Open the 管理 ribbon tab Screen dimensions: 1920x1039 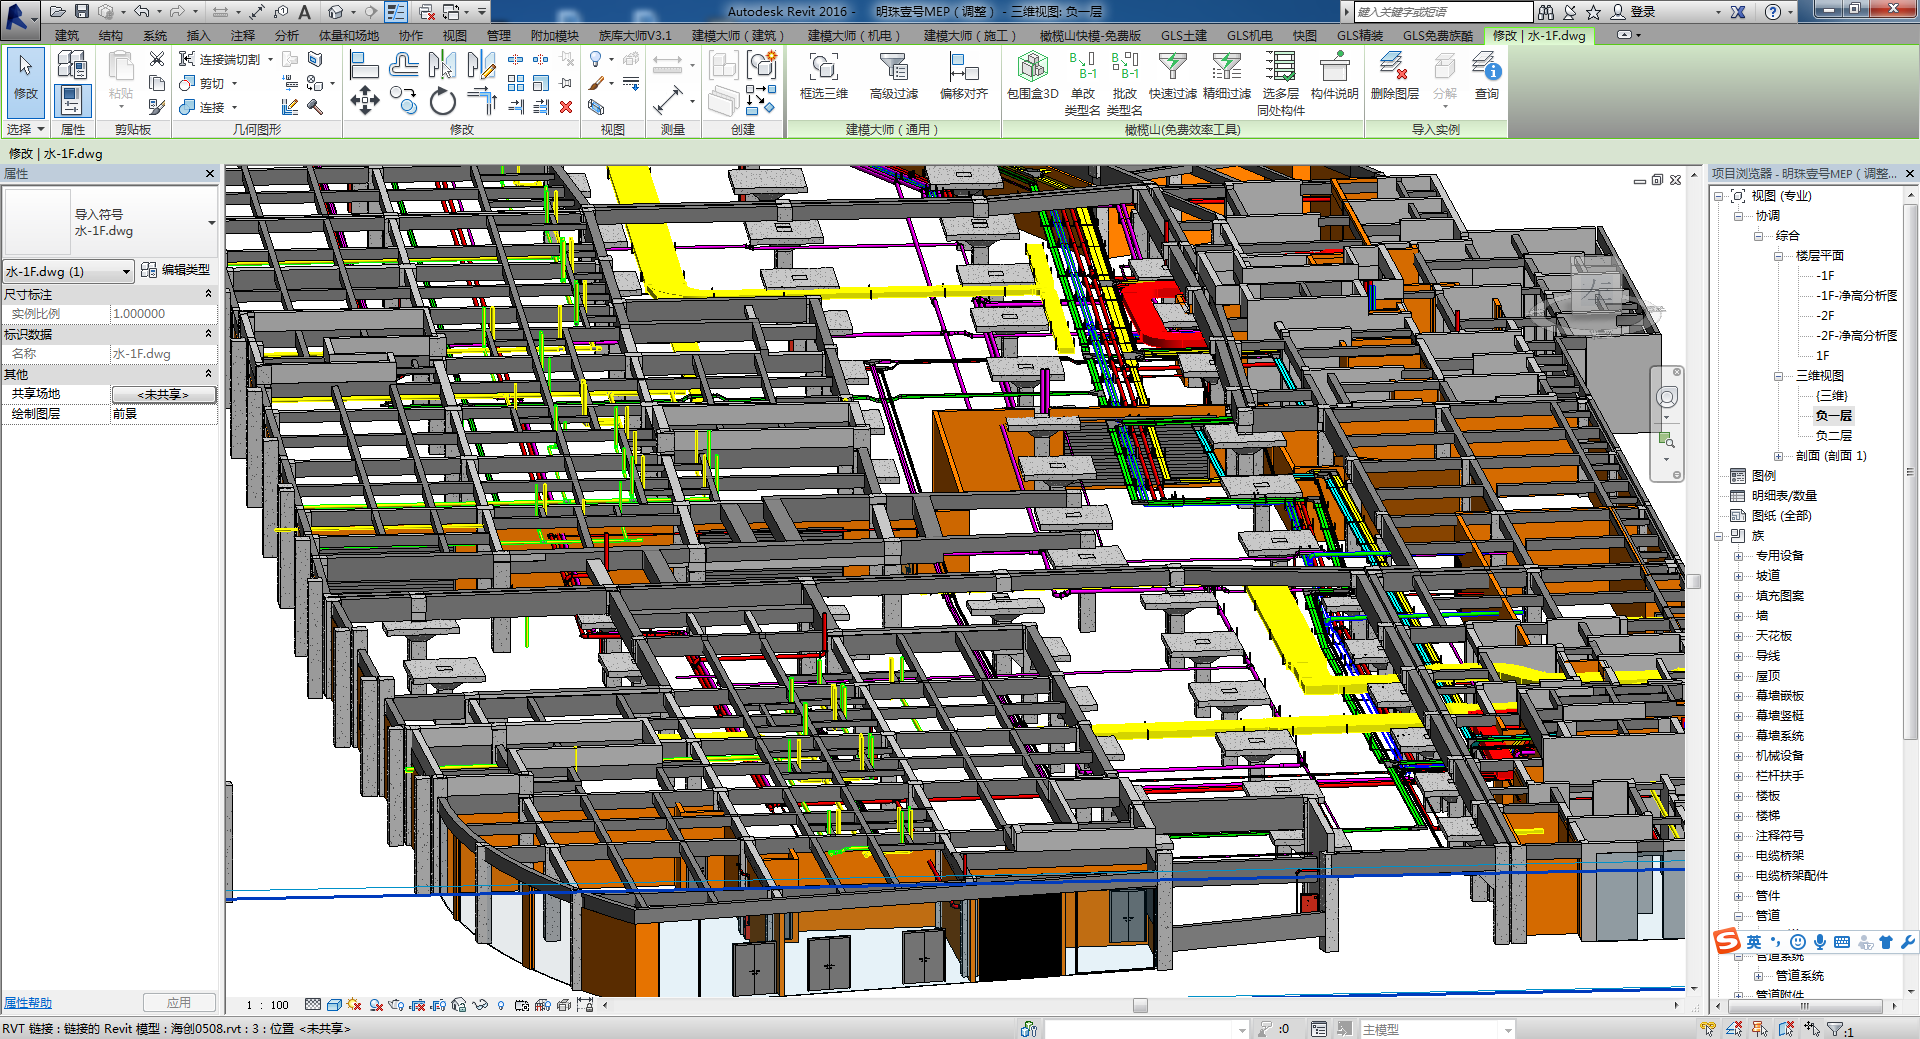pyautogui.click(x=499, y=35)
